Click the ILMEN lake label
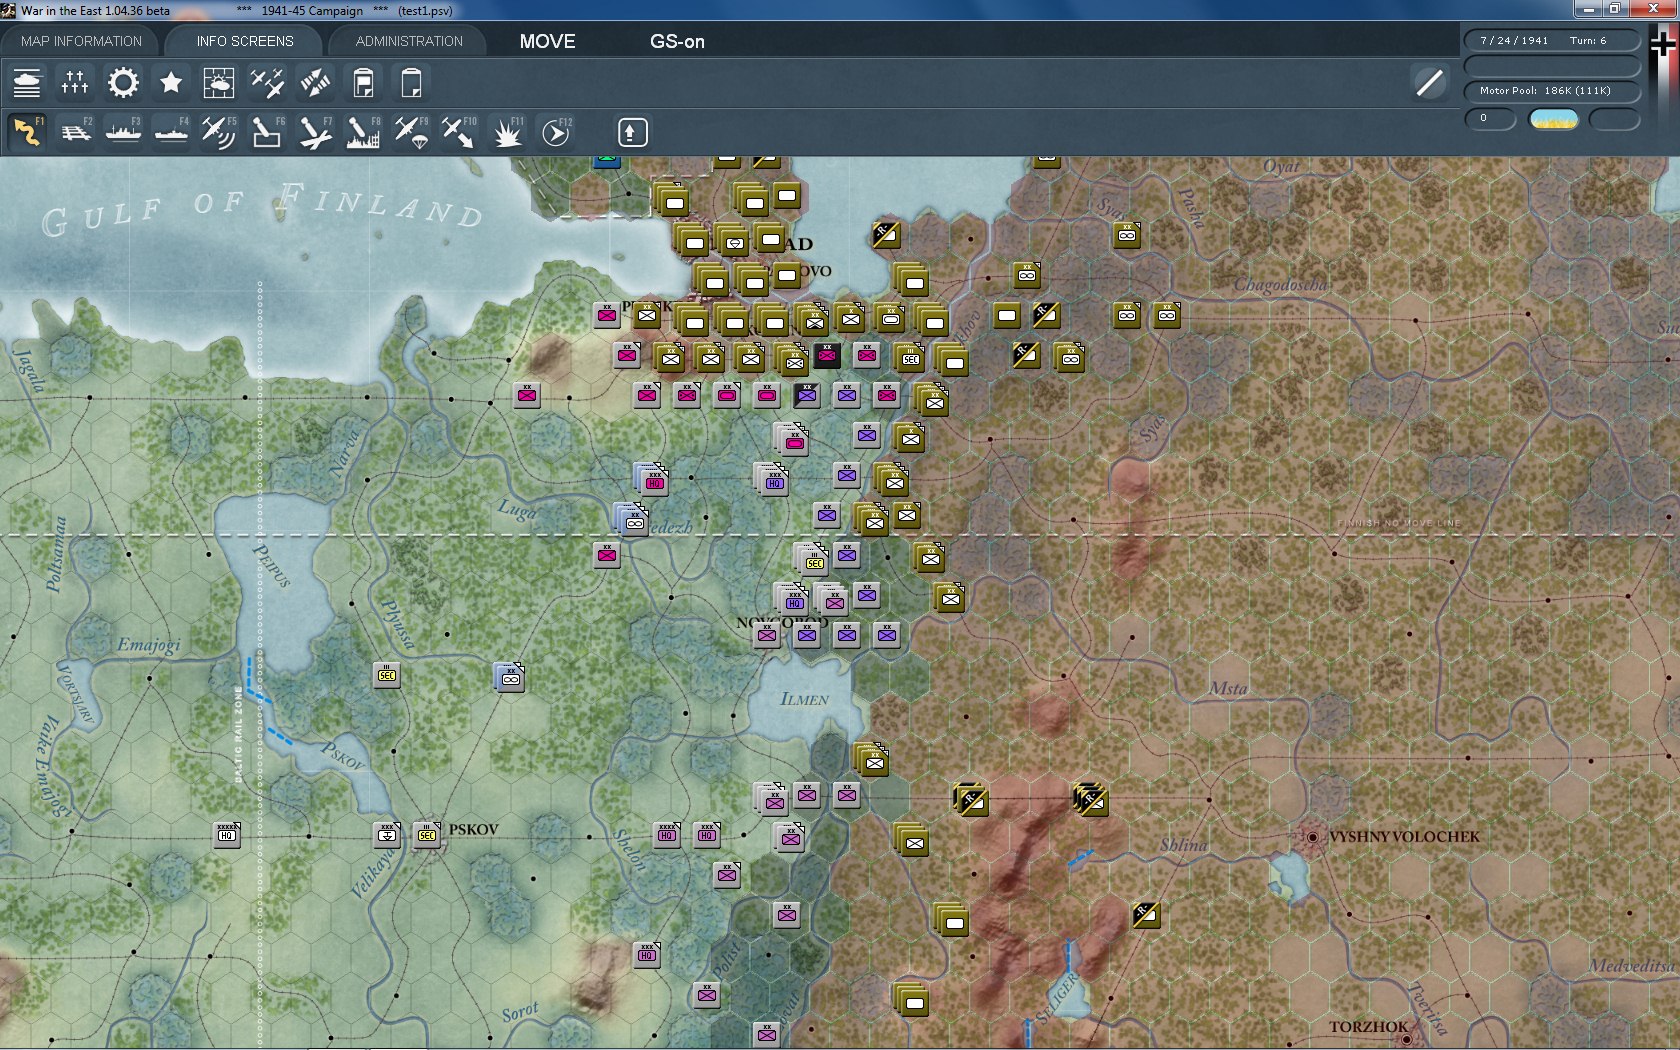 [x=804, y=699]
